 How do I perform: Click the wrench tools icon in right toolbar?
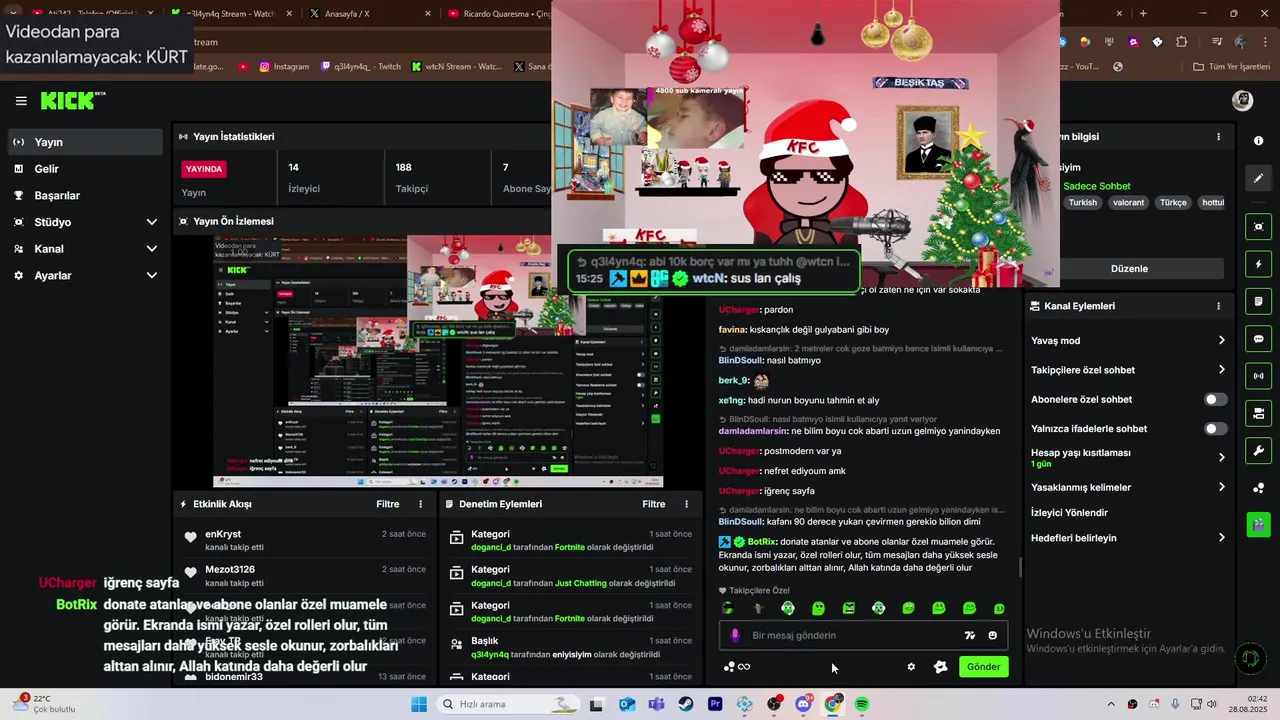click(1258, 451)
